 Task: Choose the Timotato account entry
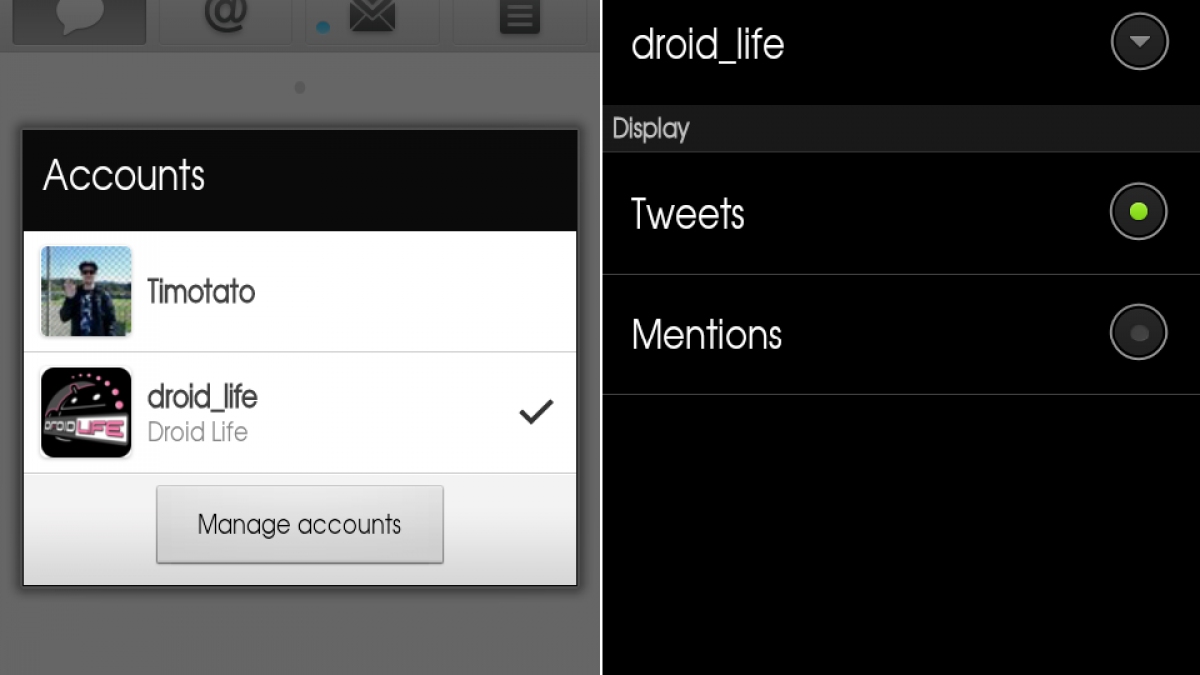coord(300,292)
